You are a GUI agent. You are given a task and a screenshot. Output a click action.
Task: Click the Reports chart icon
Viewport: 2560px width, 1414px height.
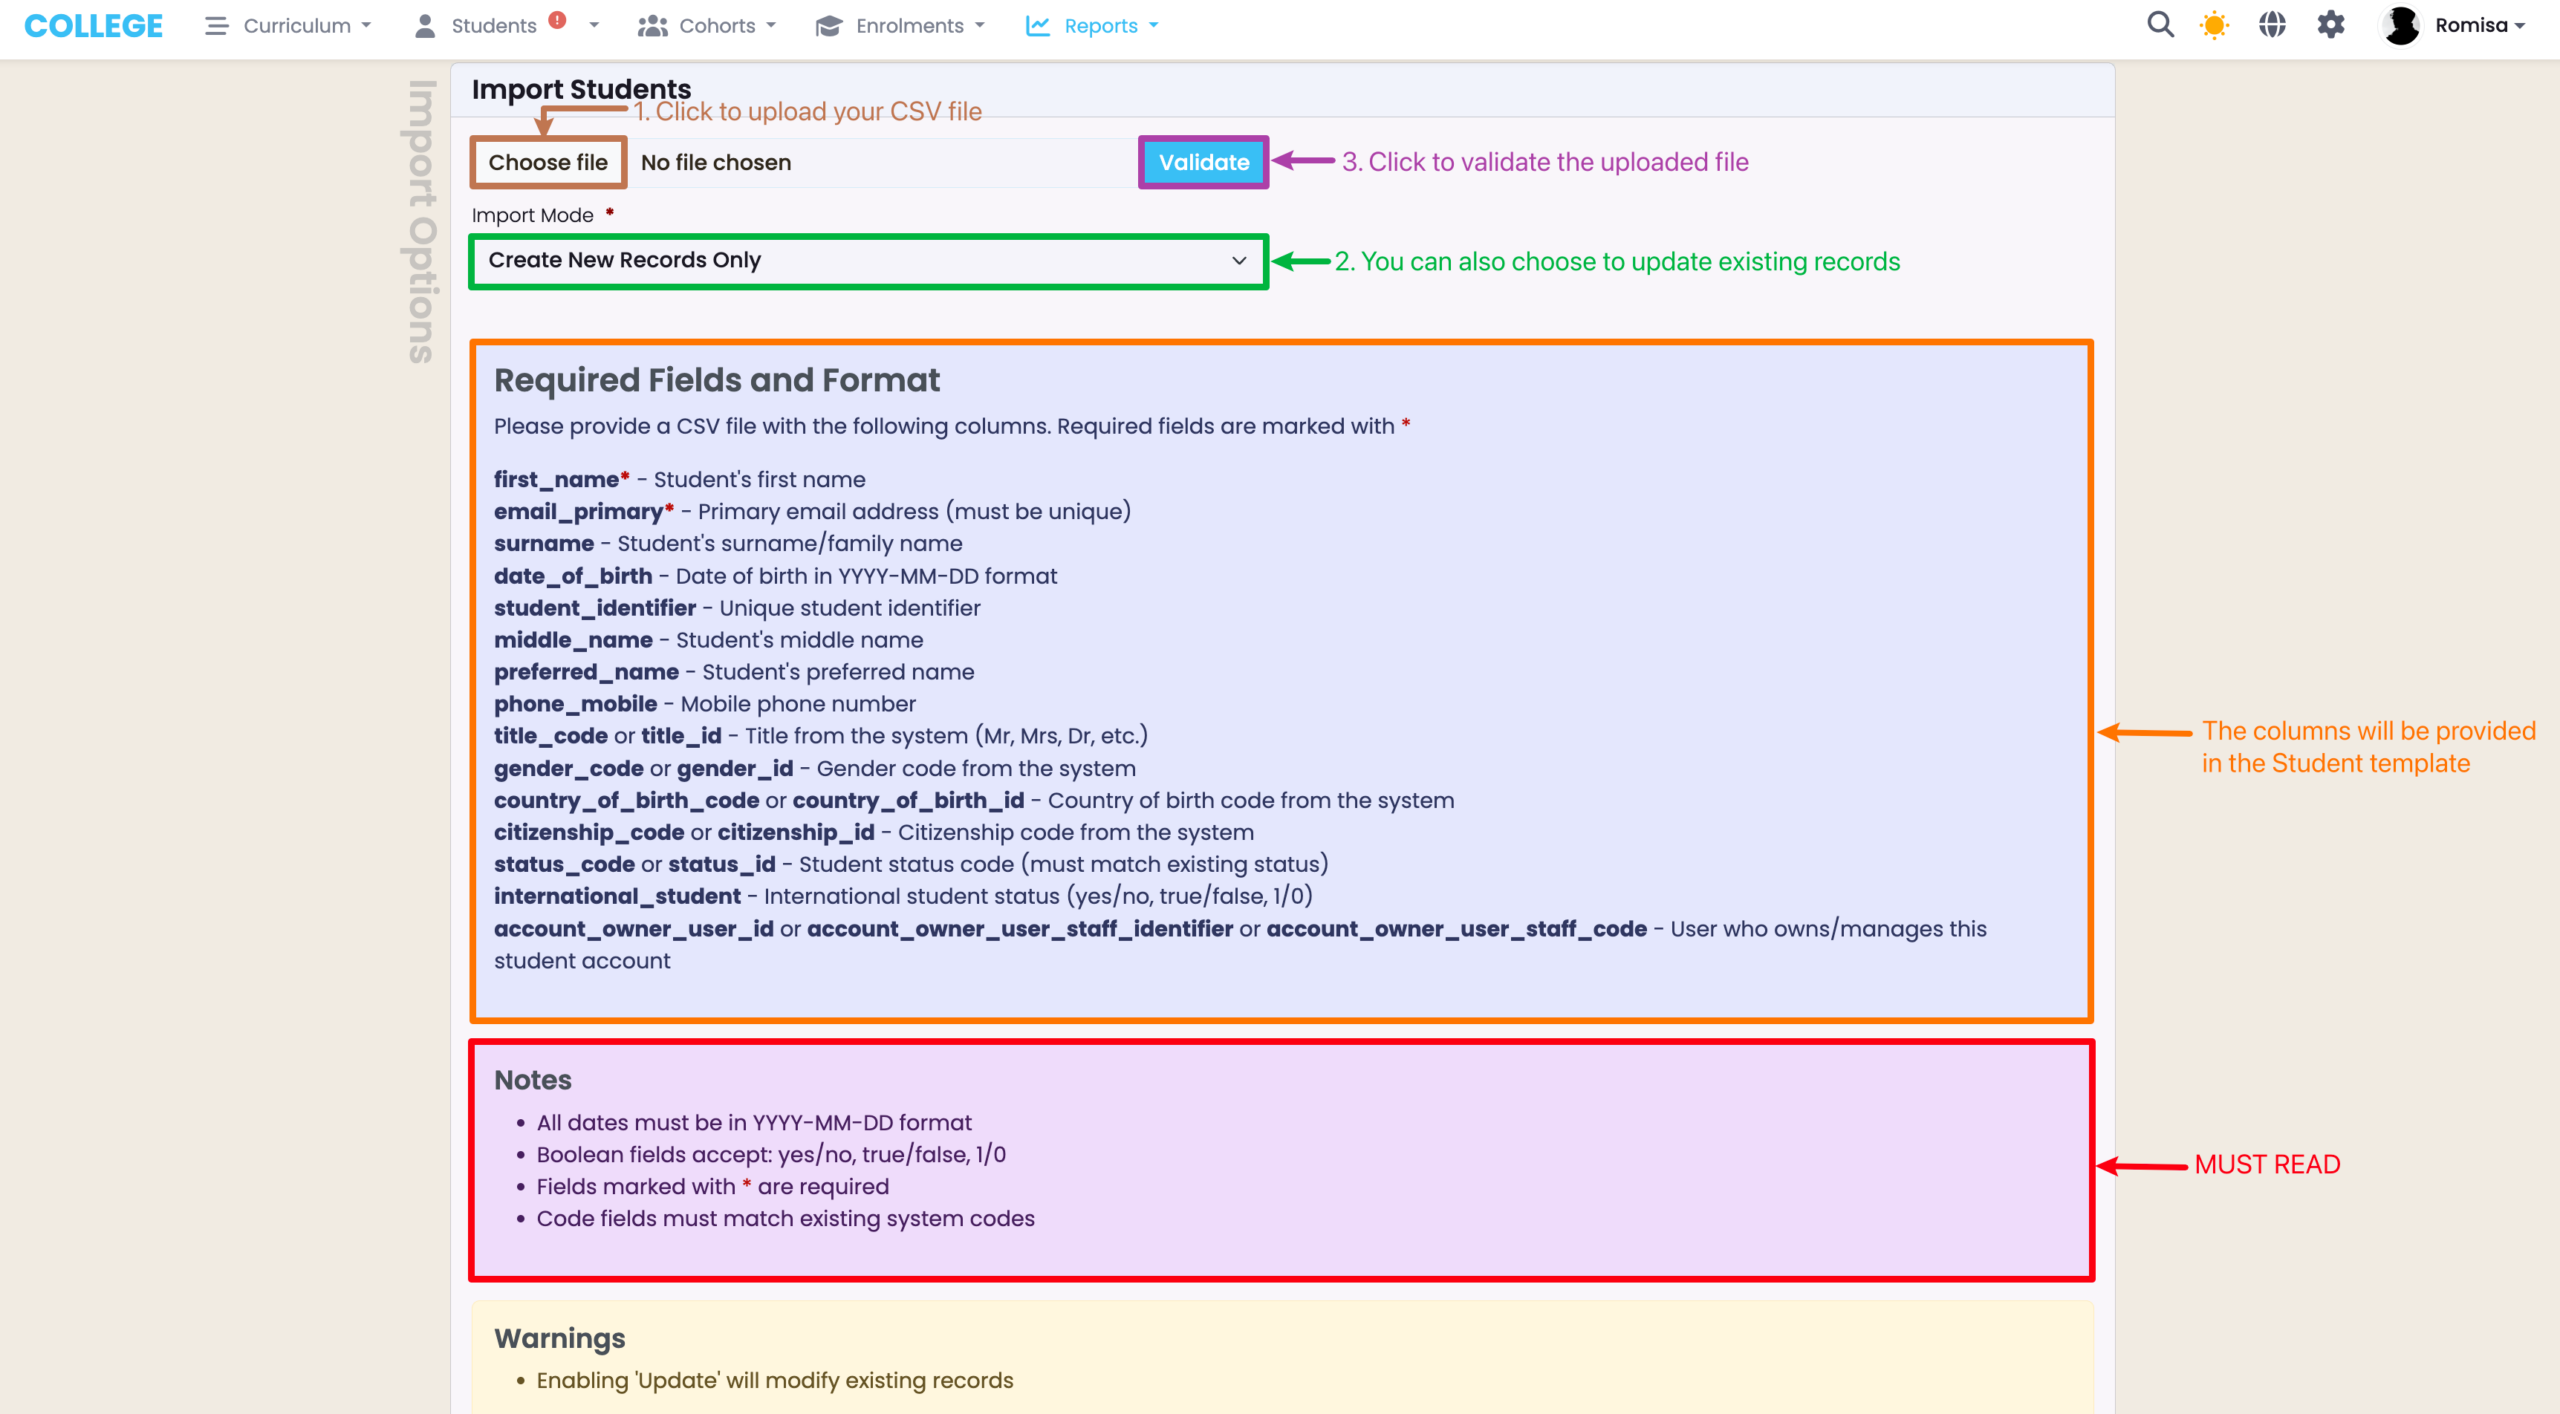coord(1038,26)
